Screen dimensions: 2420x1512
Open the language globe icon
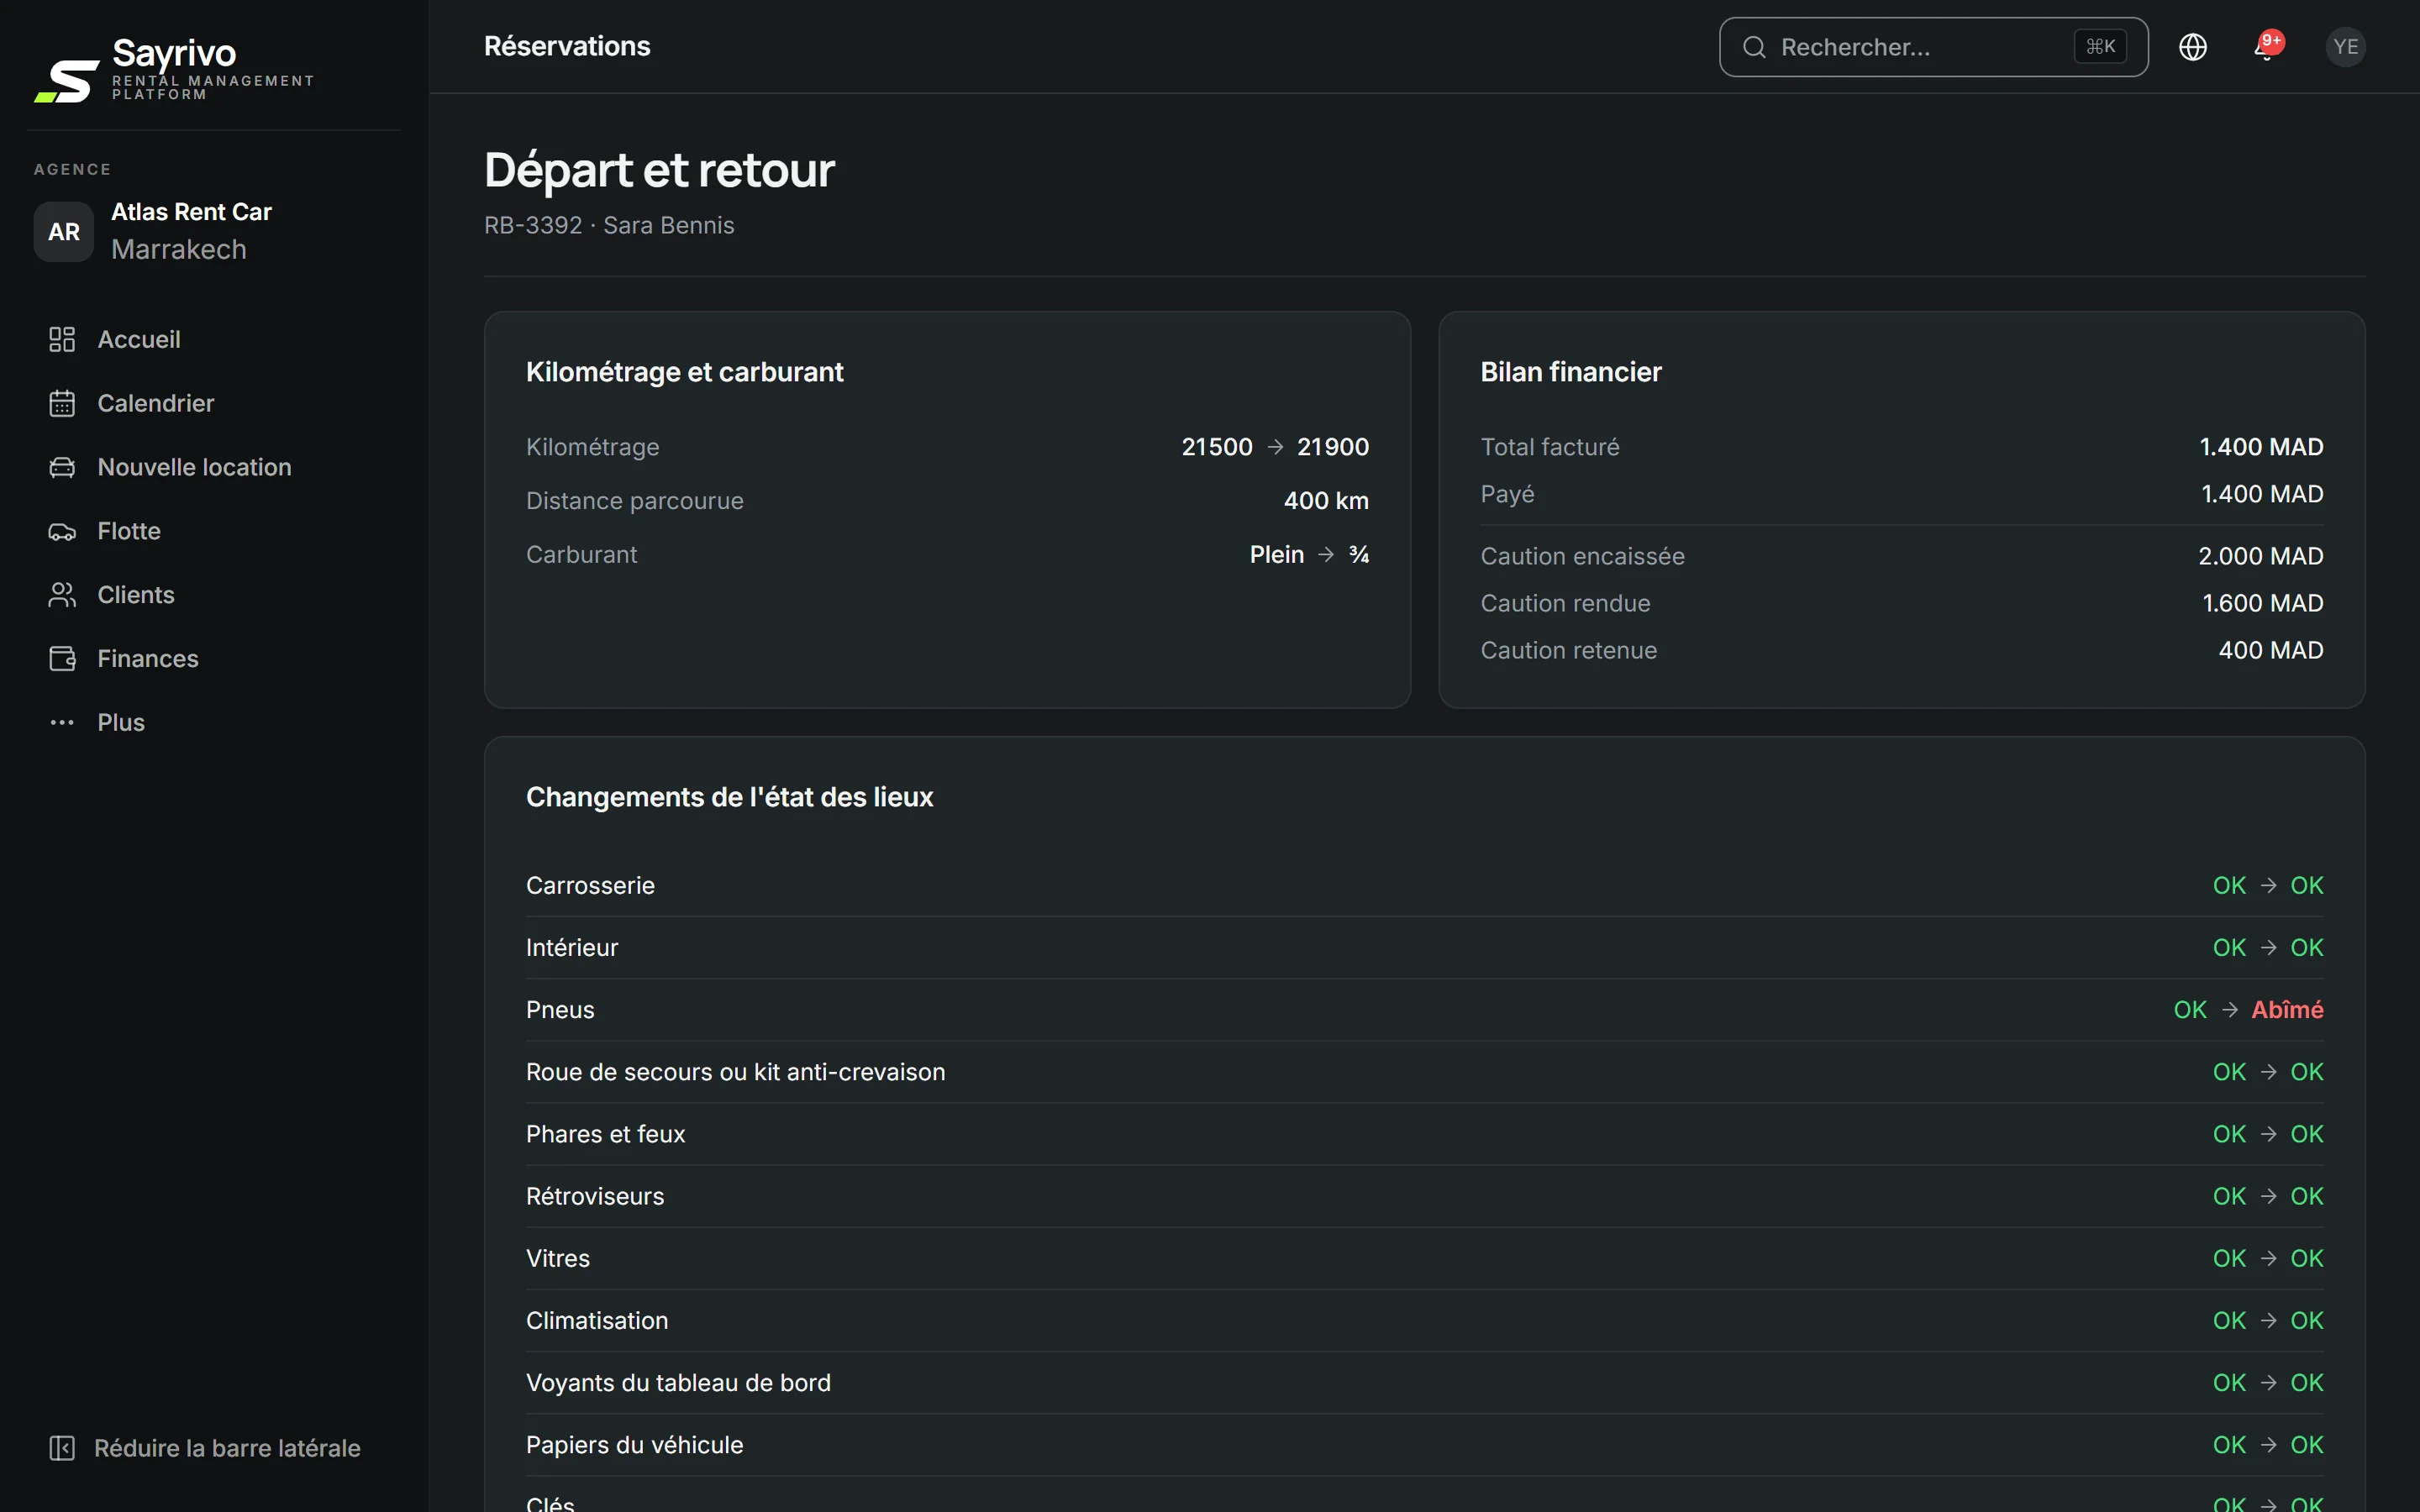tap(2192, 47)
